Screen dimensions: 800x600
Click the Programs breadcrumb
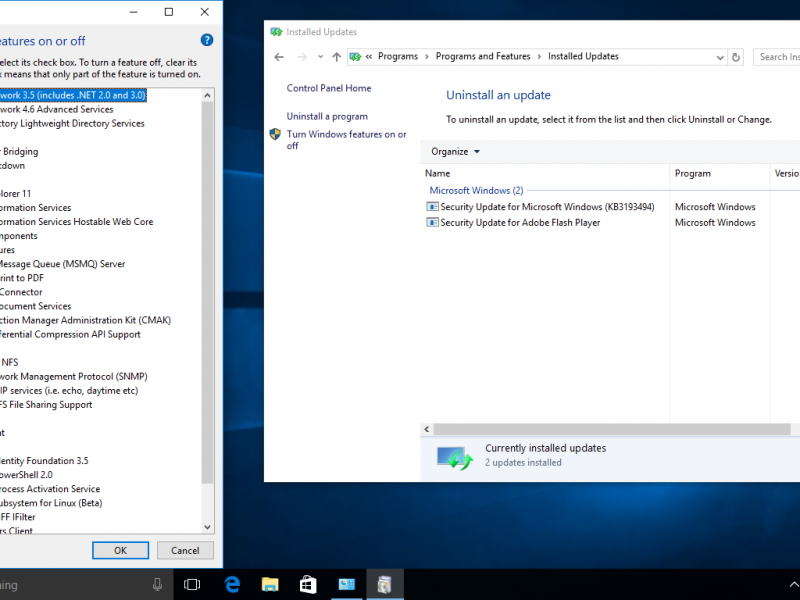click(x=398, y=56)
